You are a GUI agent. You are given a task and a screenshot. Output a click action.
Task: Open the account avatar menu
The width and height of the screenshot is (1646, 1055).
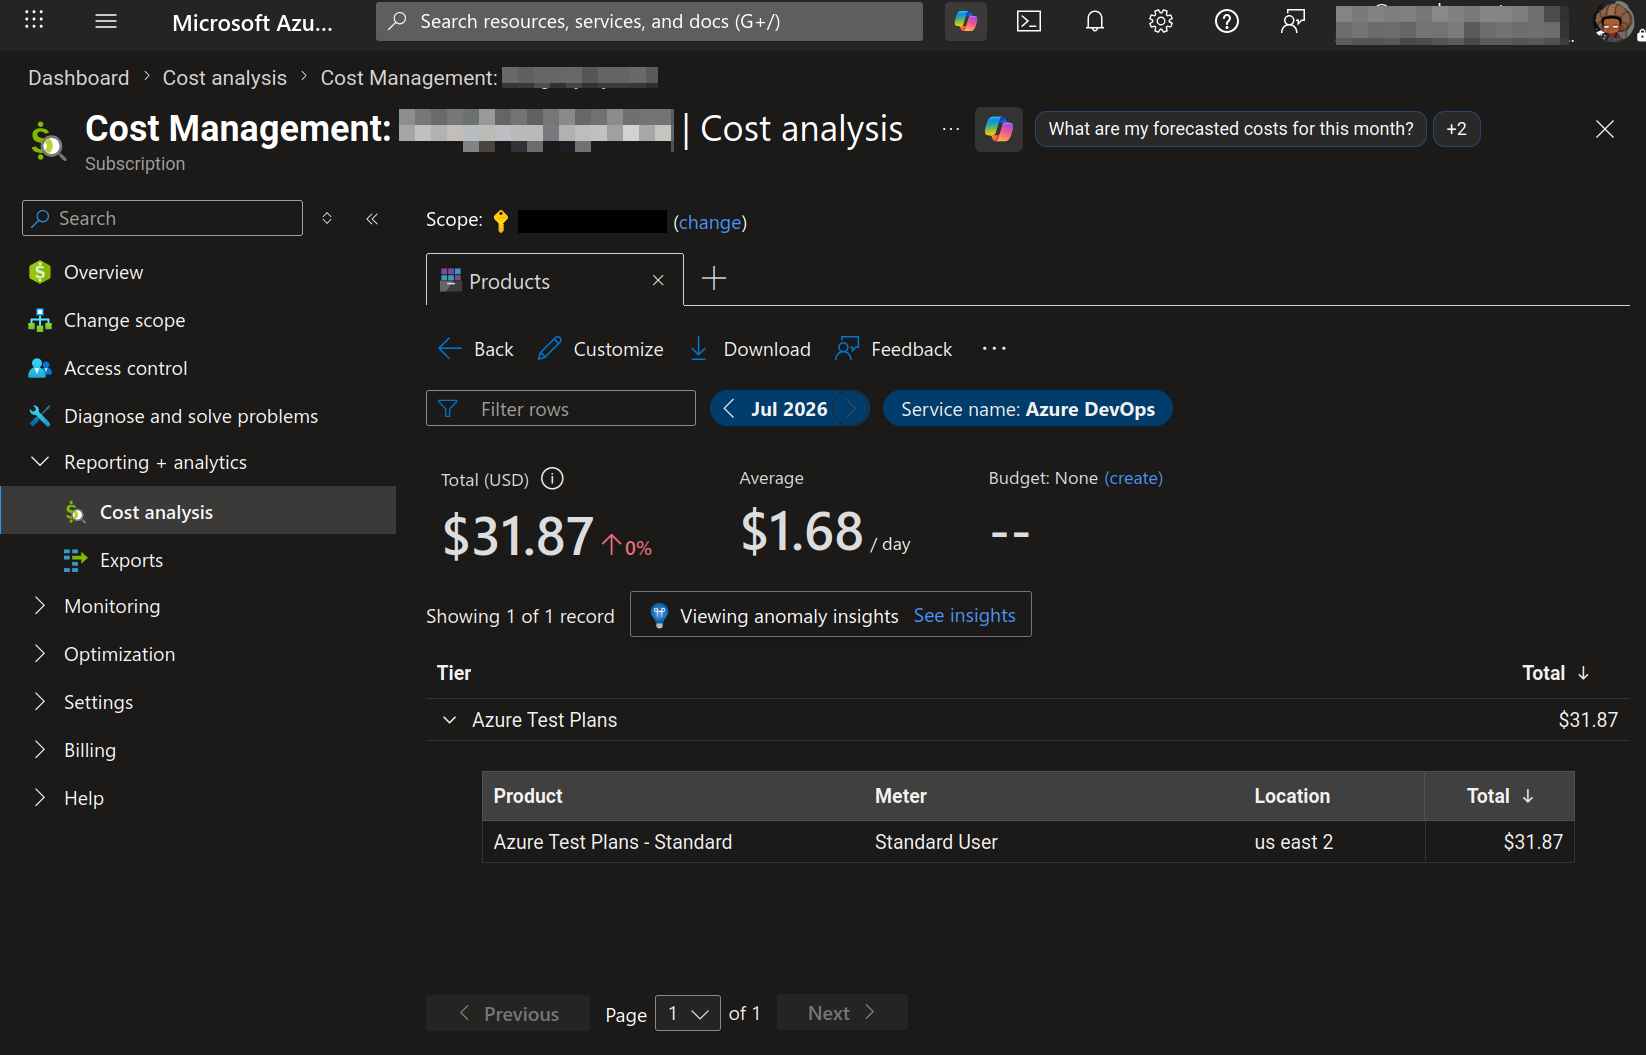1613,21
